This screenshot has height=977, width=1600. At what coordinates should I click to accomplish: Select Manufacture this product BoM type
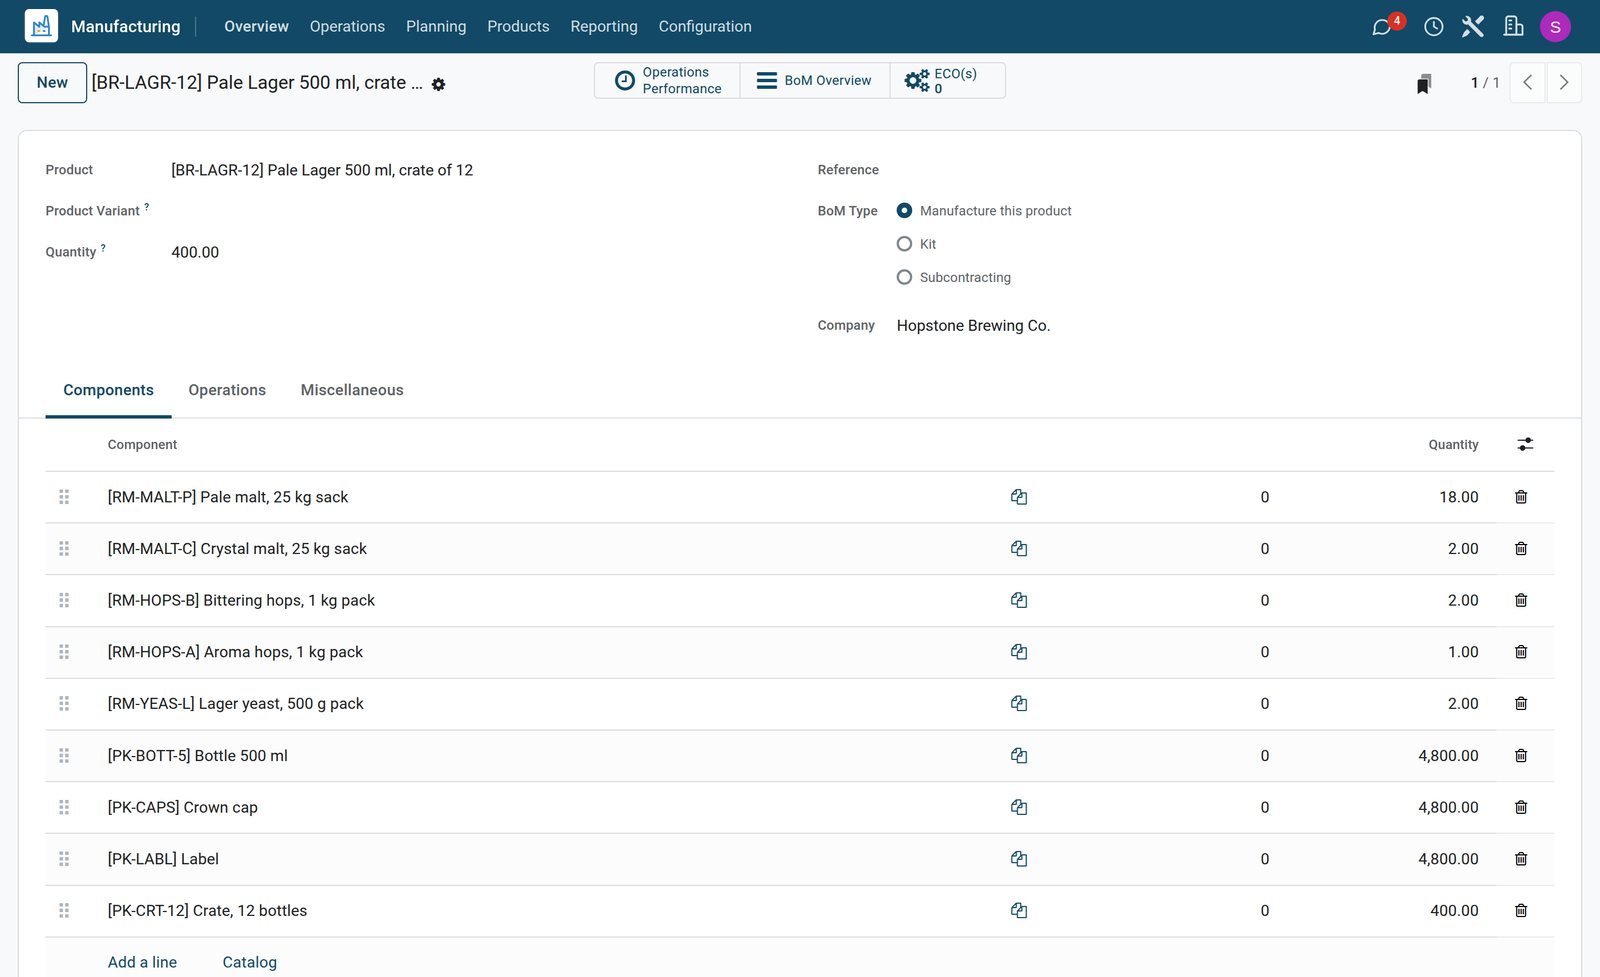point(904,211)
